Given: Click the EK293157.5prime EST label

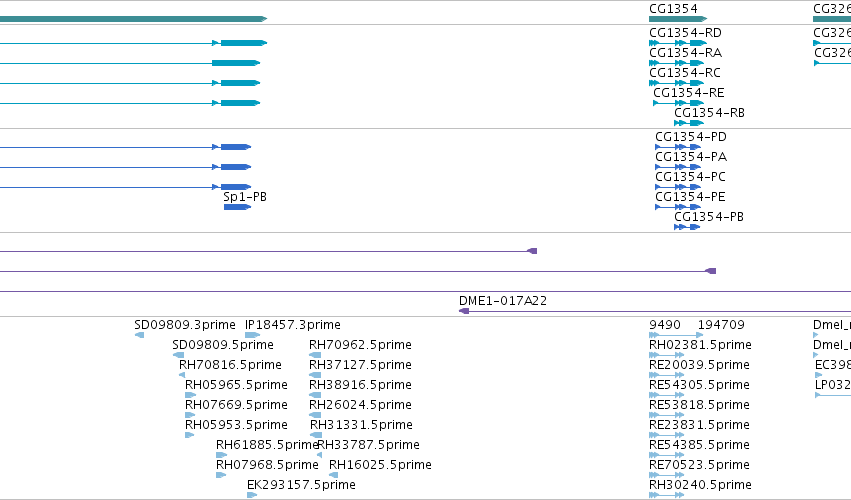Looking at the screenshot, I should 301,485.
